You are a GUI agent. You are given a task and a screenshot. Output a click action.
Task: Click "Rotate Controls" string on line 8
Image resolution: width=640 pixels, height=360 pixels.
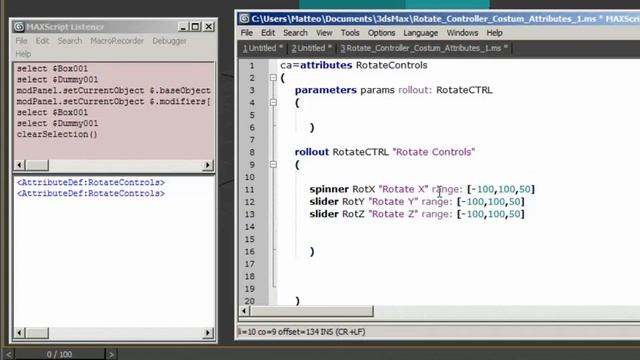pyautogui.click(x=434, y=152)
